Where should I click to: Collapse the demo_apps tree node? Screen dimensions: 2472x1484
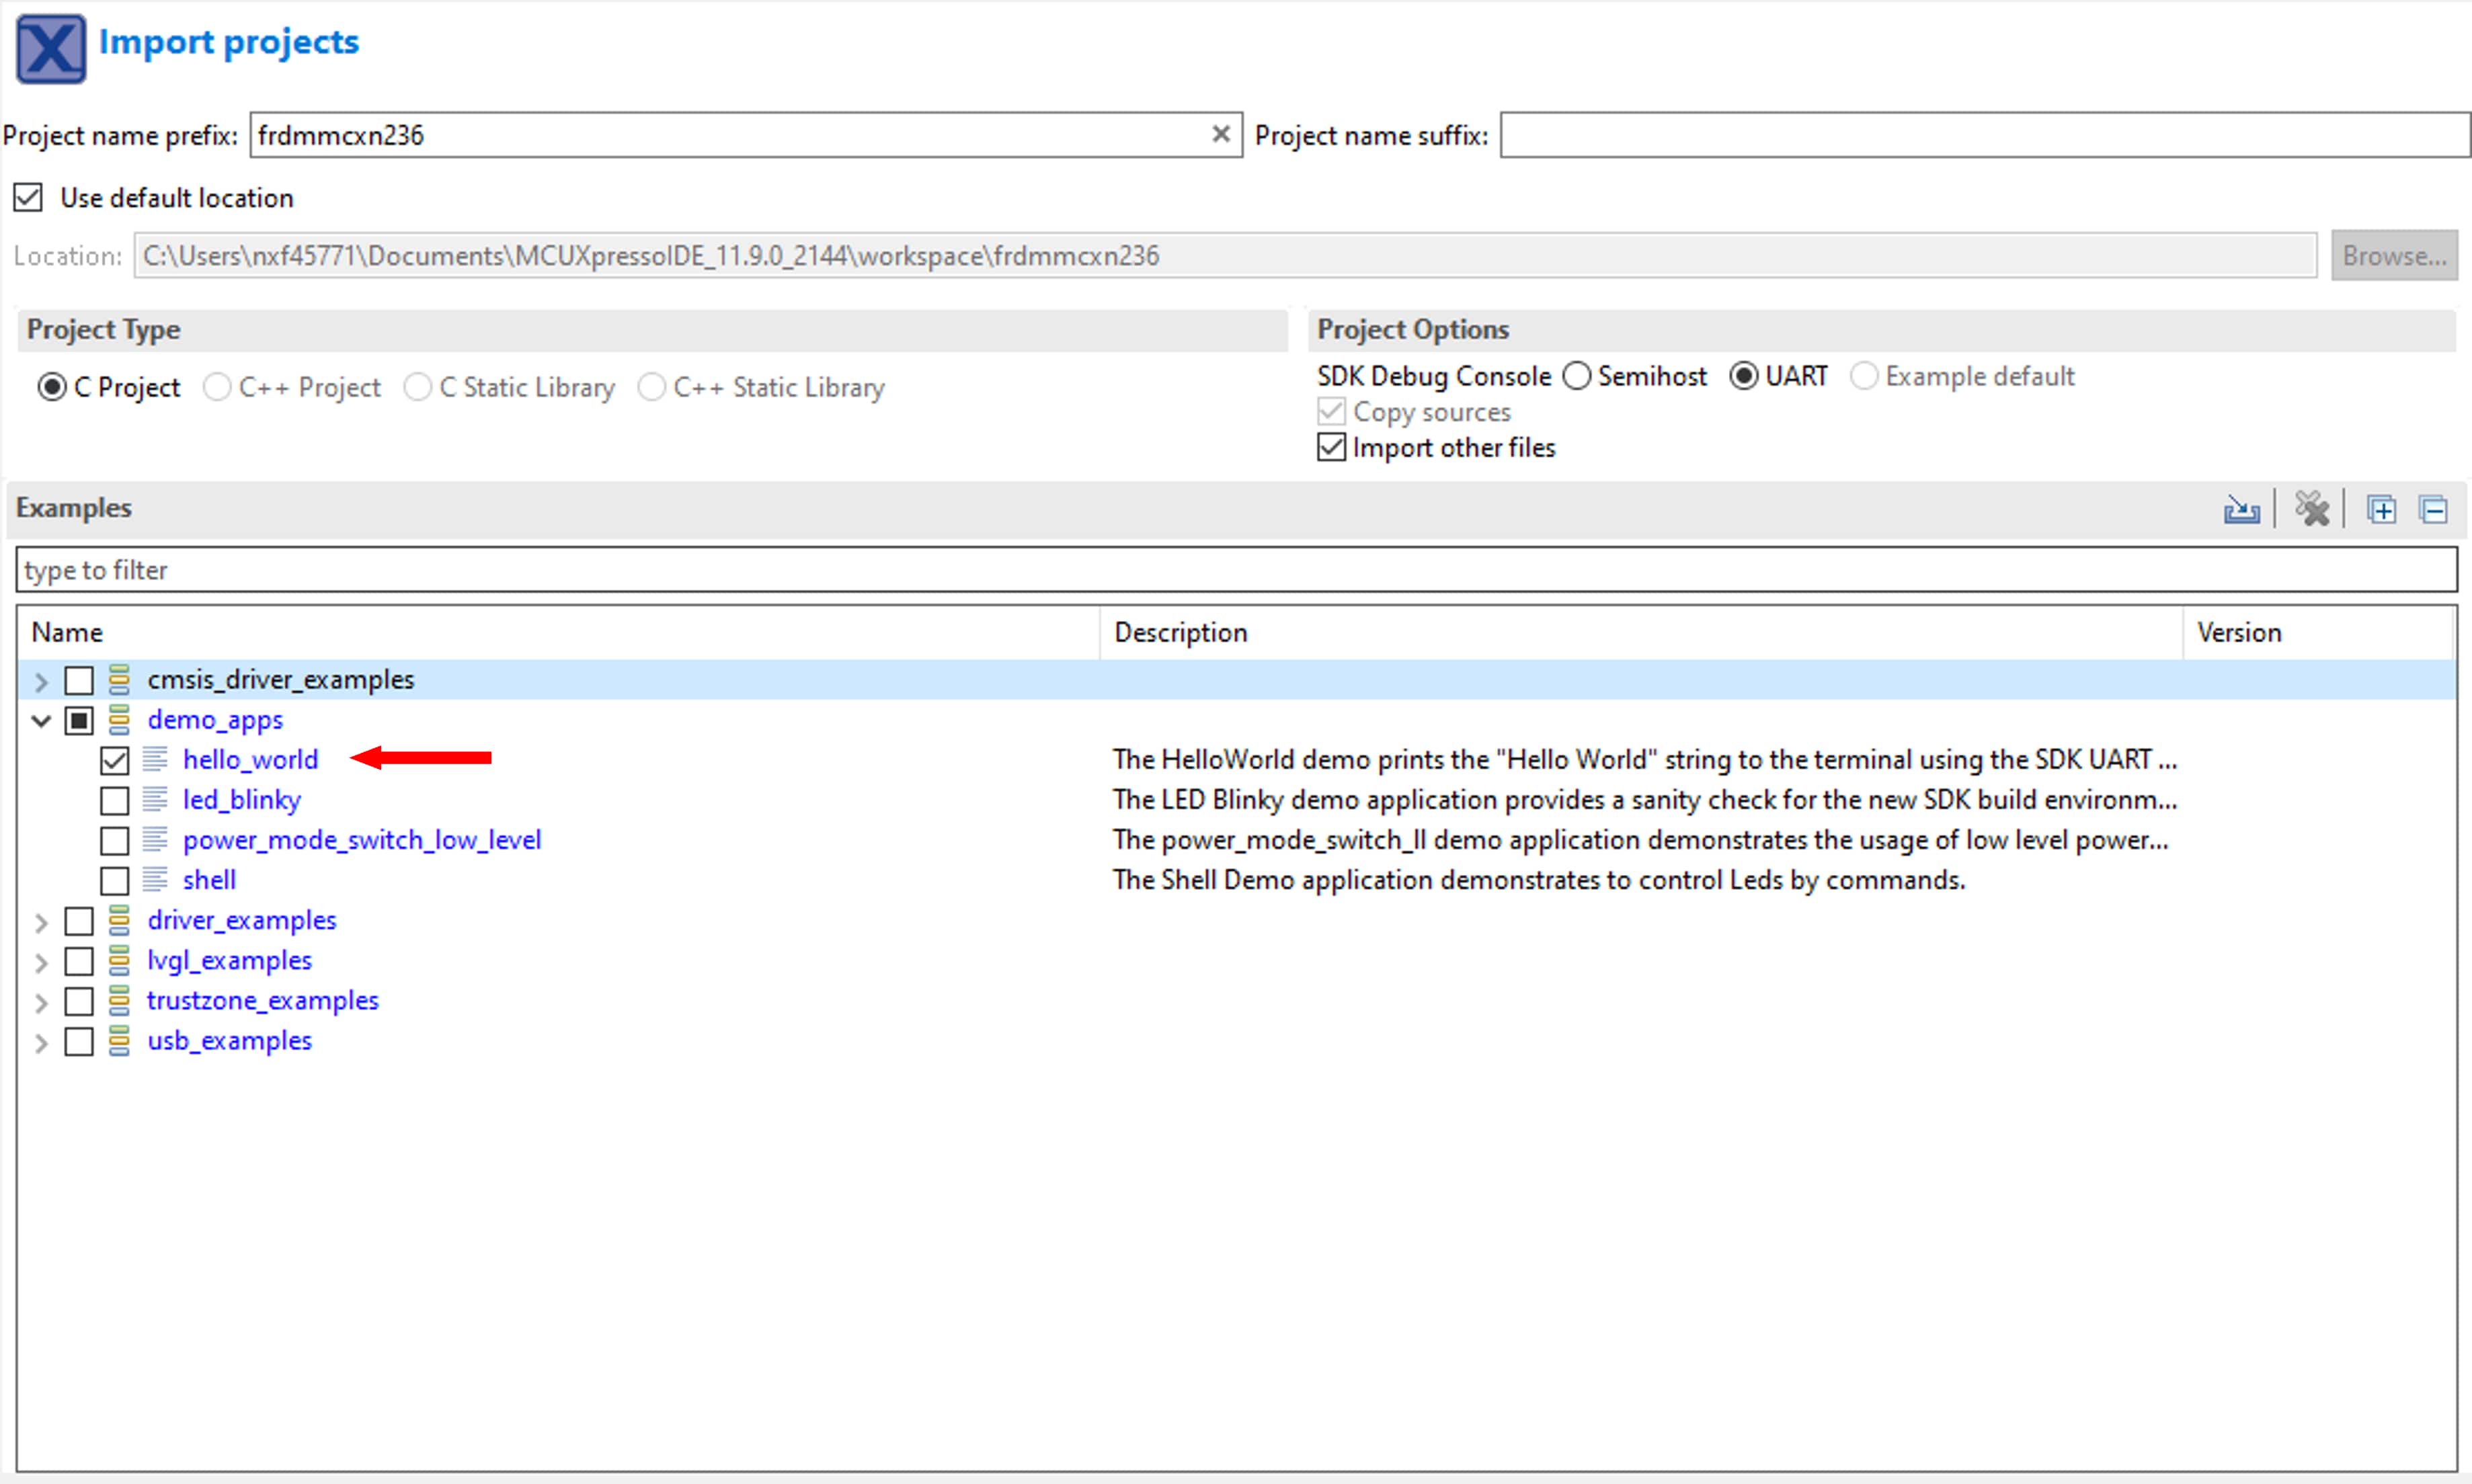click(x=41, y=720)
